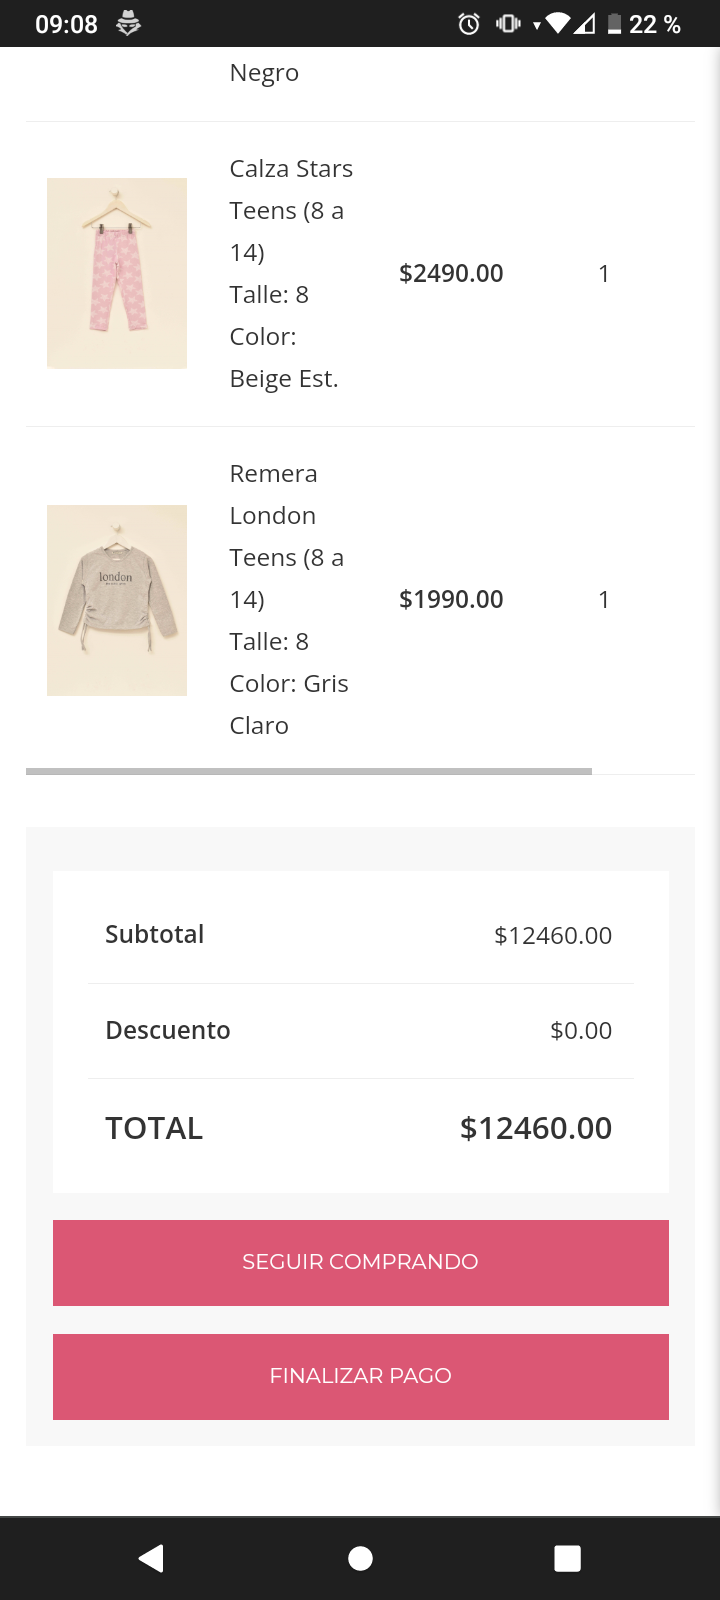Select the Remera London Teens product name
This screenshot has height=1600, width=720.
click(x=286, y=516)
